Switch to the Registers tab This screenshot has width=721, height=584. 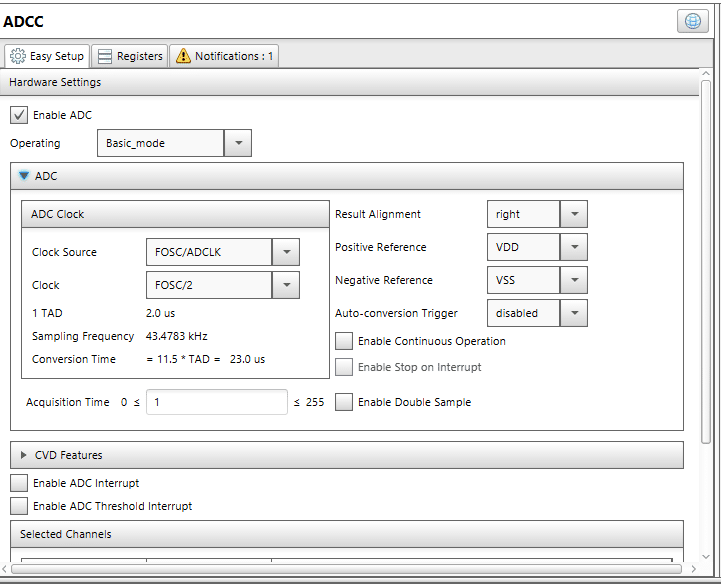point(130,56)
